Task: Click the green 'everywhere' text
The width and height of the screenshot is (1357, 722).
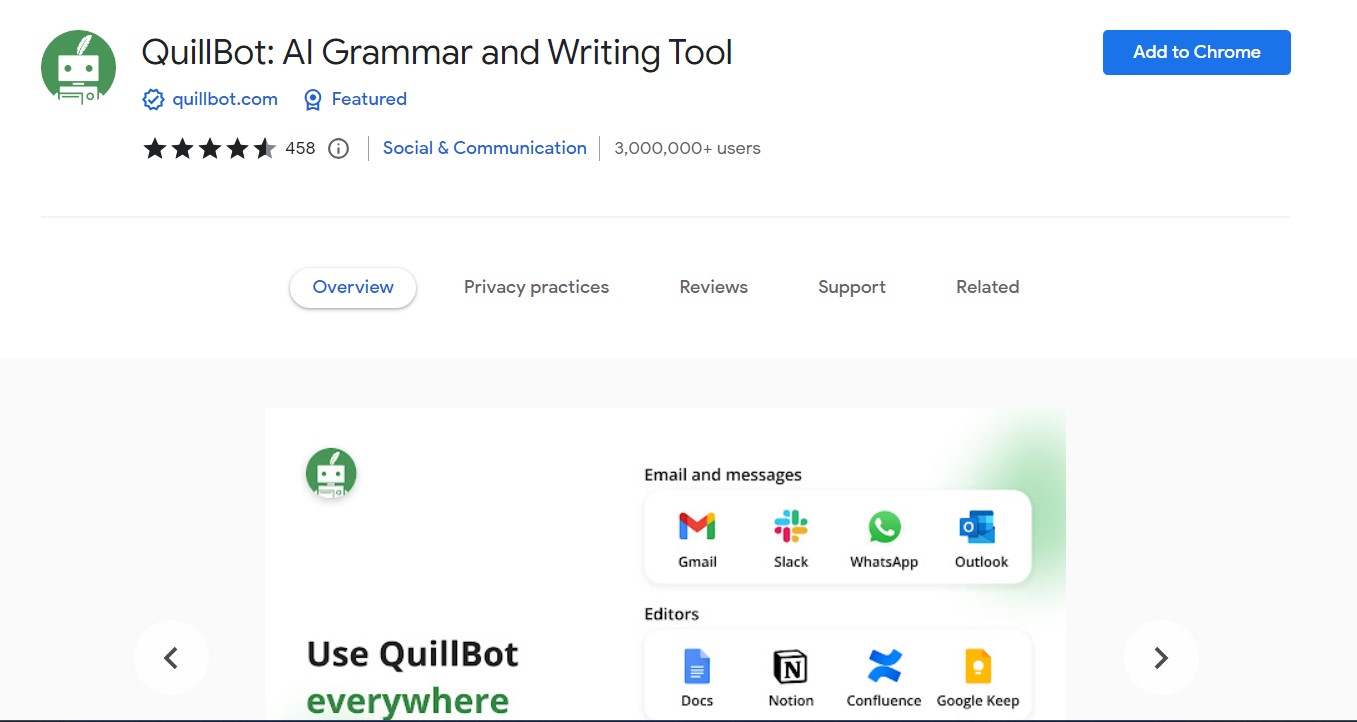Action: coord(407,701)
